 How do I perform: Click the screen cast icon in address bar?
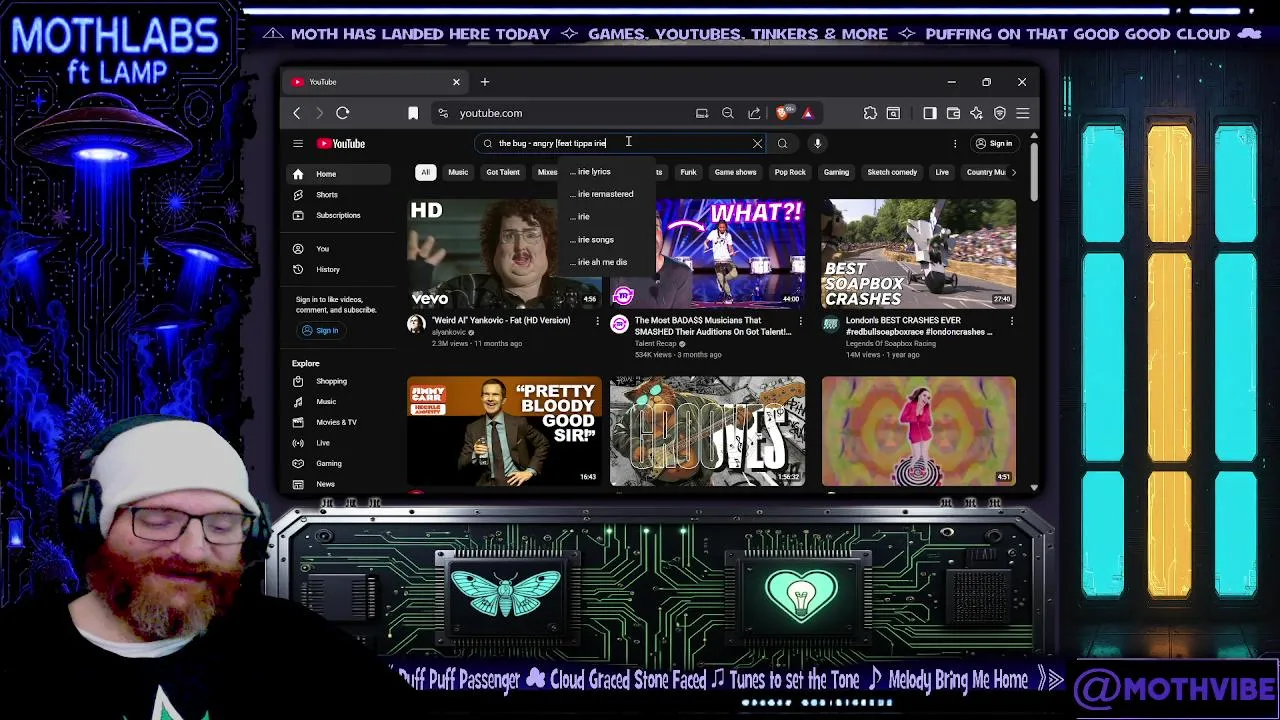(702, 113)
